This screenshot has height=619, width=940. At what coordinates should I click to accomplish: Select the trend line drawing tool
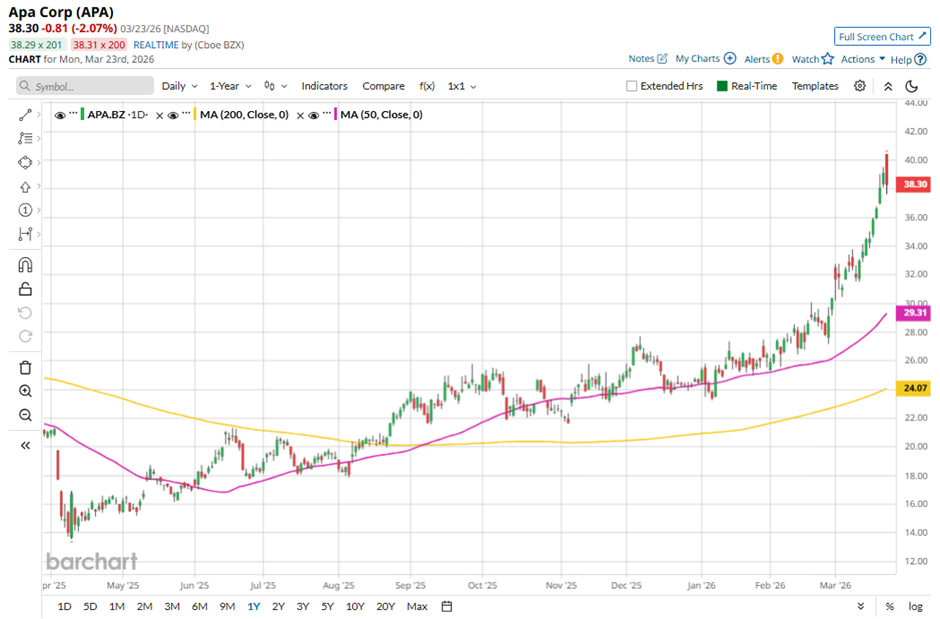25,115
